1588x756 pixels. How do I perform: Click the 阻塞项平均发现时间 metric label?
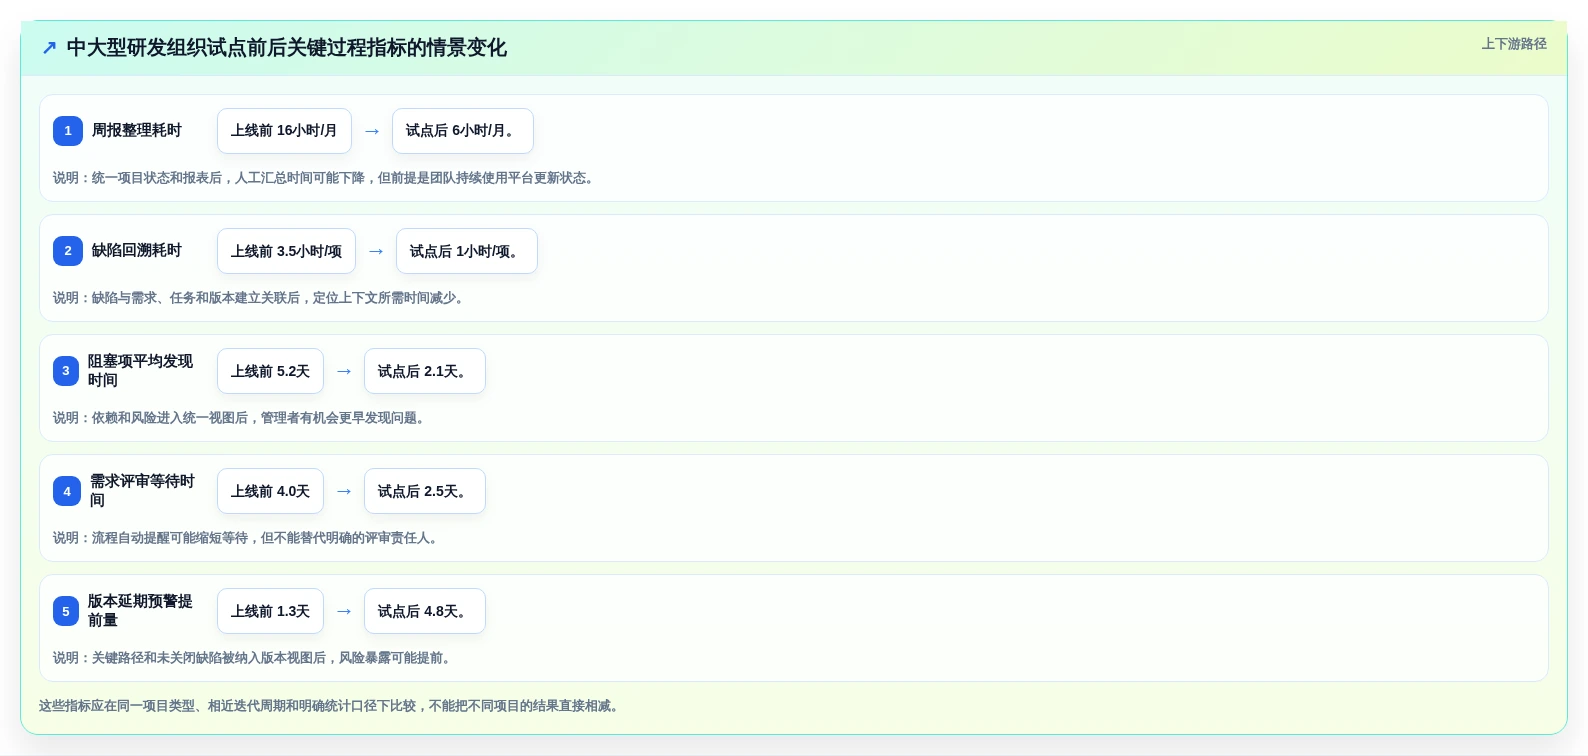[x=140, y=371]
